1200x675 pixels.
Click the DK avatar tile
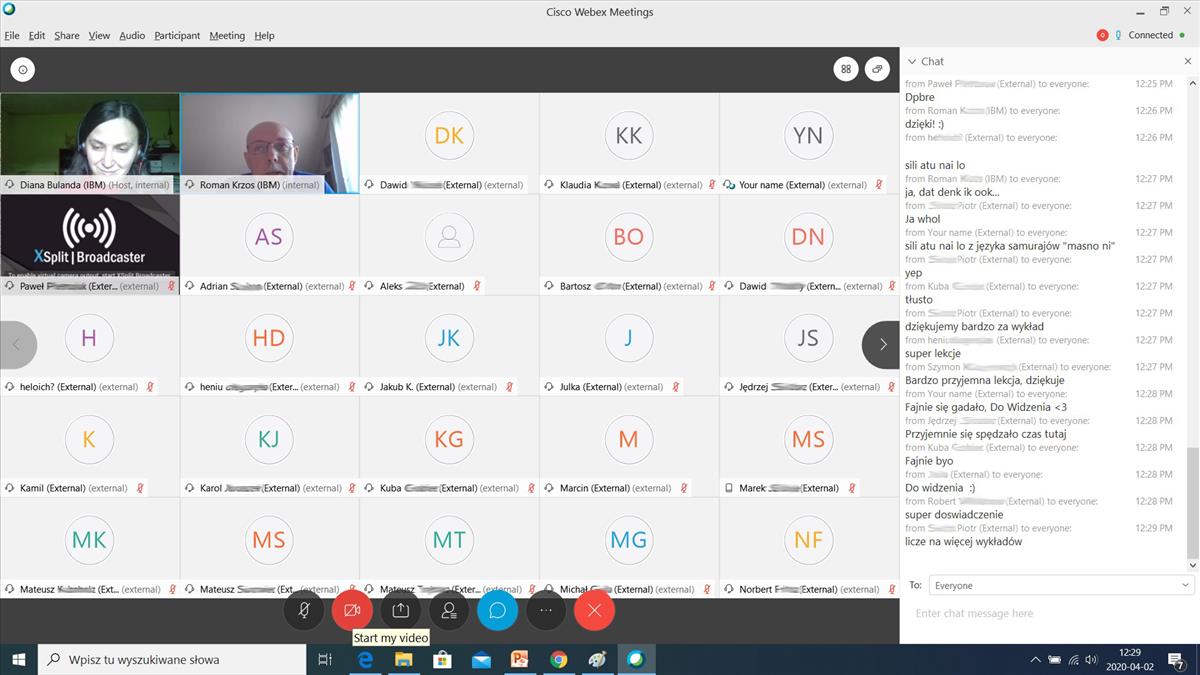pos(449,136)
